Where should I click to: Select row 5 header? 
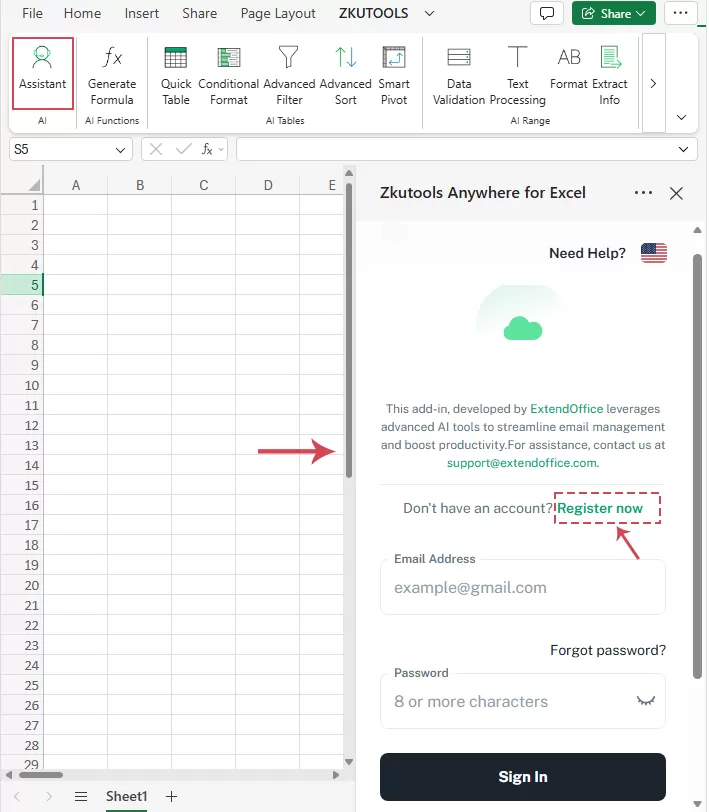(22, 285)
